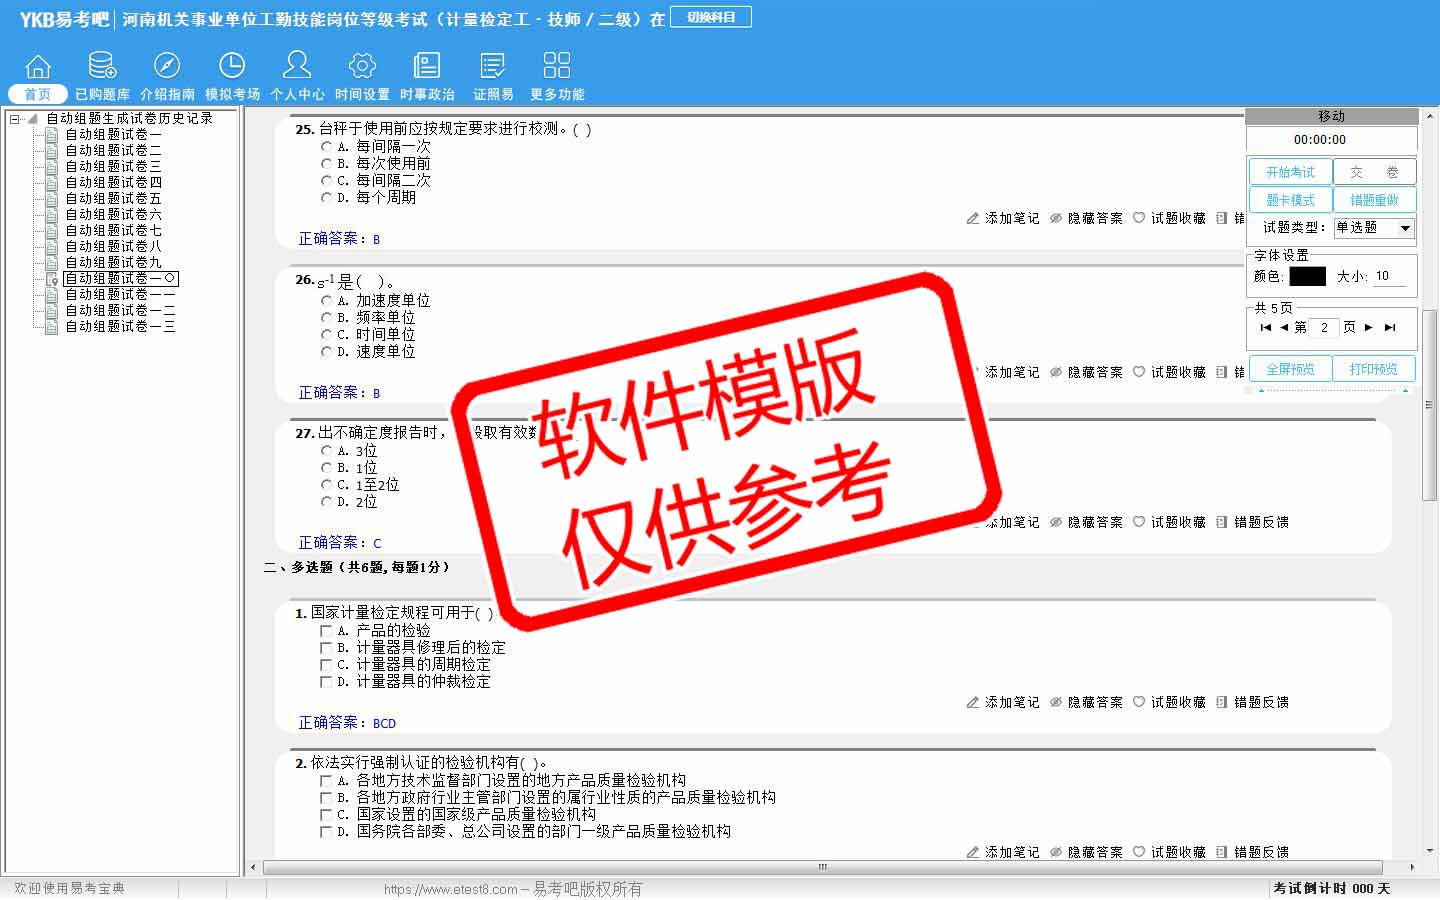The height and width of the screenshot is (900, 1440).
Task: Open the 时事政治 newspaper icon
Action: [427, 67]
